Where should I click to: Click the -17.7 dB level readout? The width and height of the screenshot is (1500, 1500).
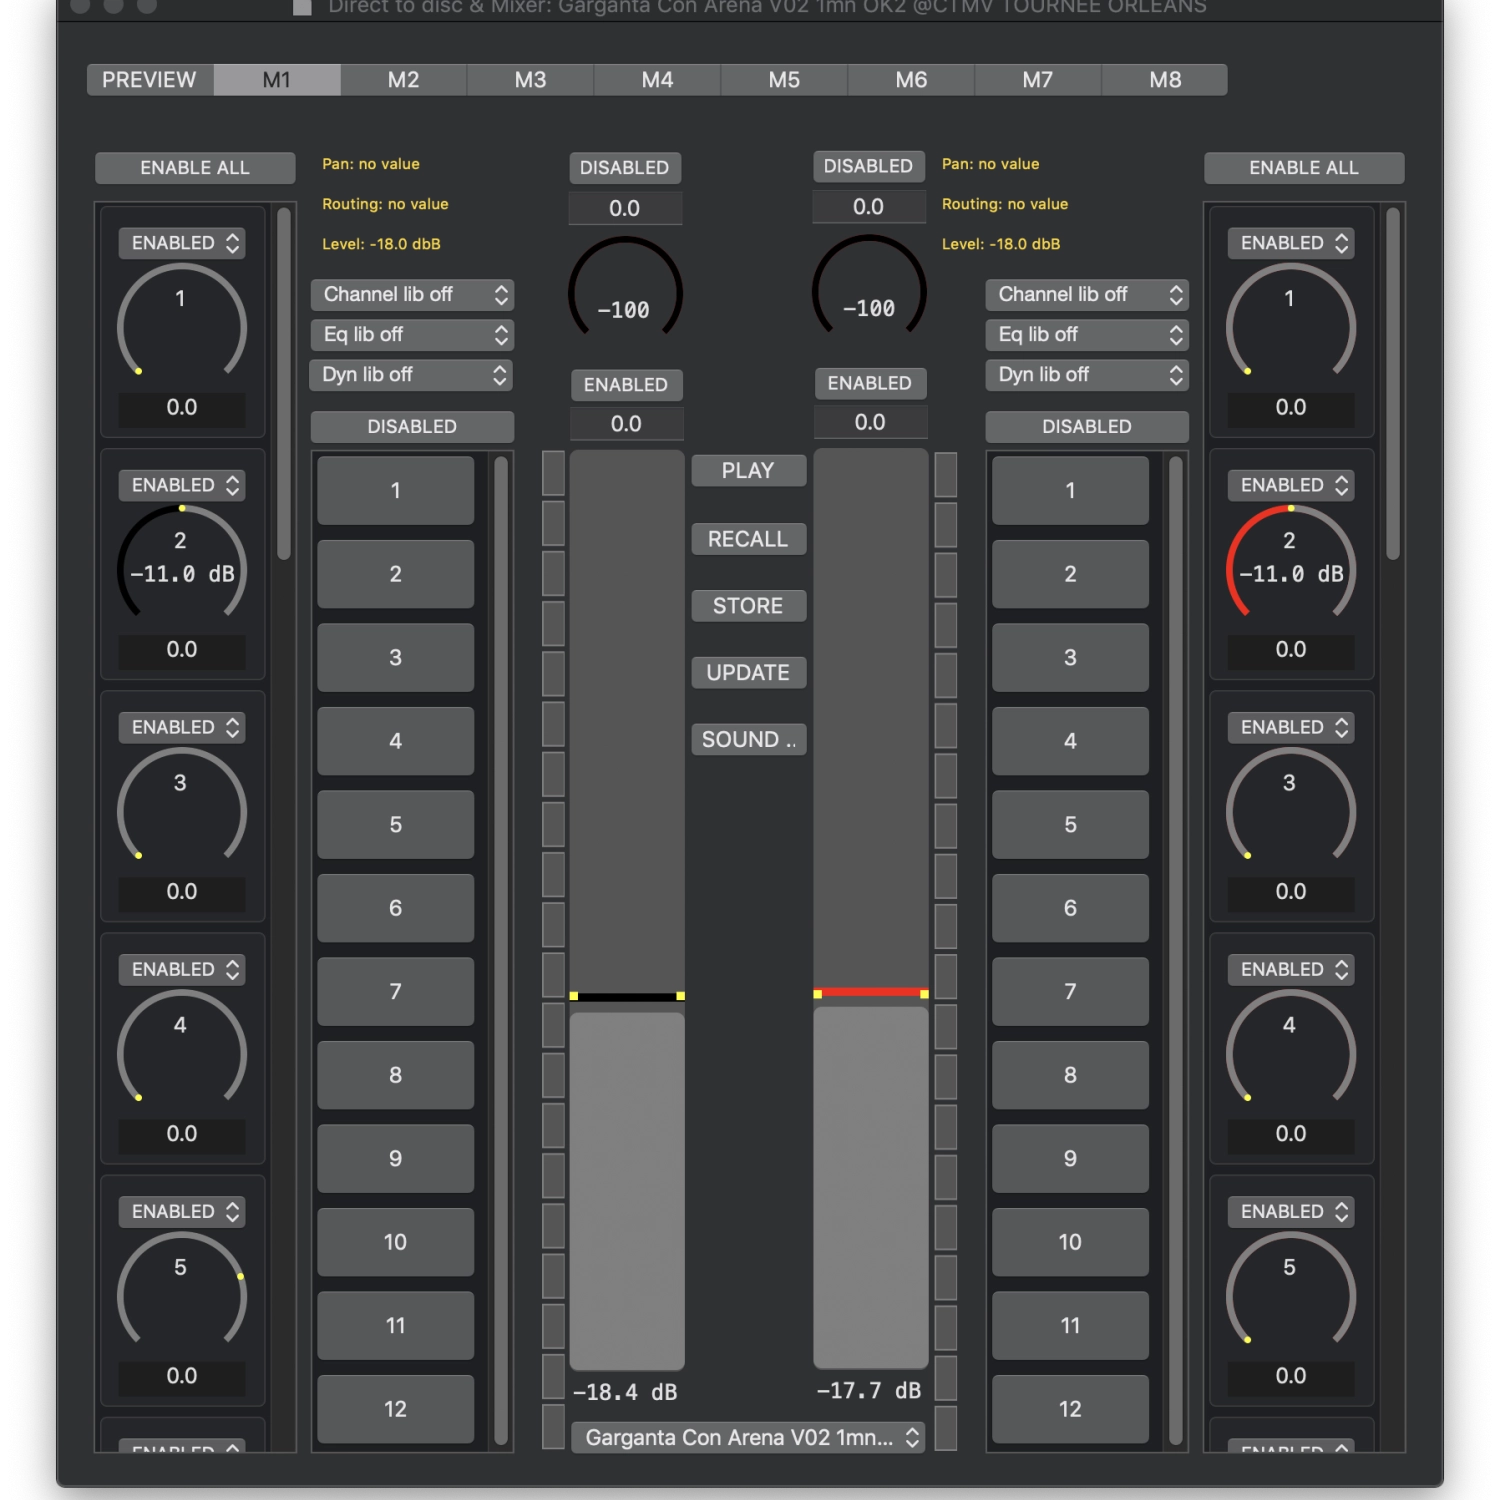pos(869,1390)
